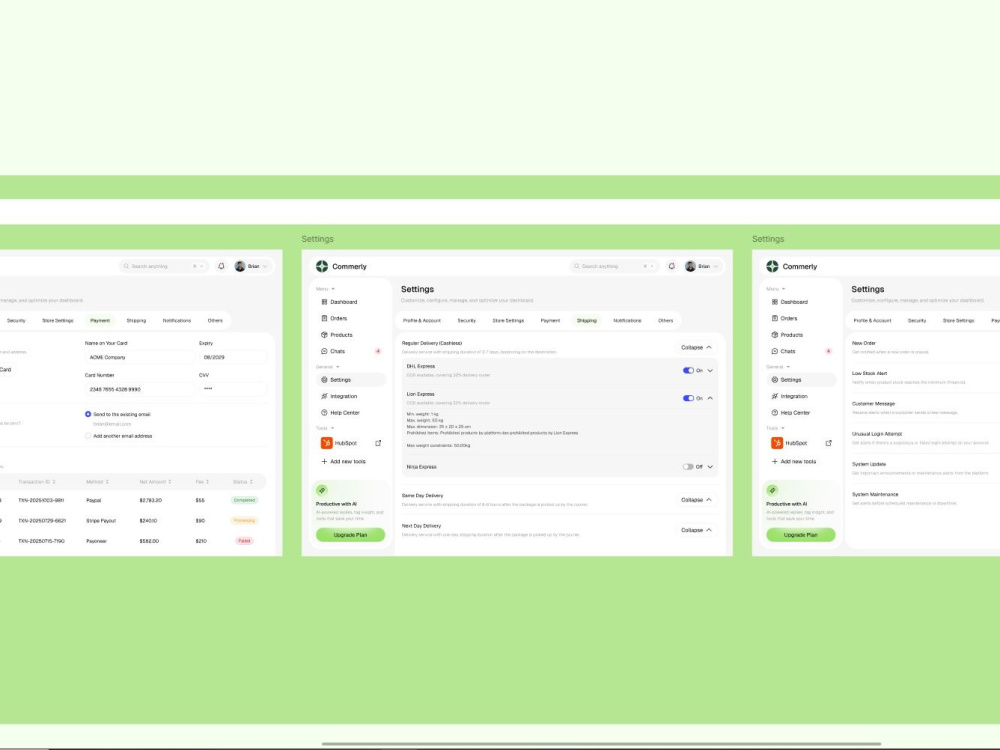Screen dimensions: 1000x750
Task: Click notification bell in middle frame header
Action: (x=672, y=266)
